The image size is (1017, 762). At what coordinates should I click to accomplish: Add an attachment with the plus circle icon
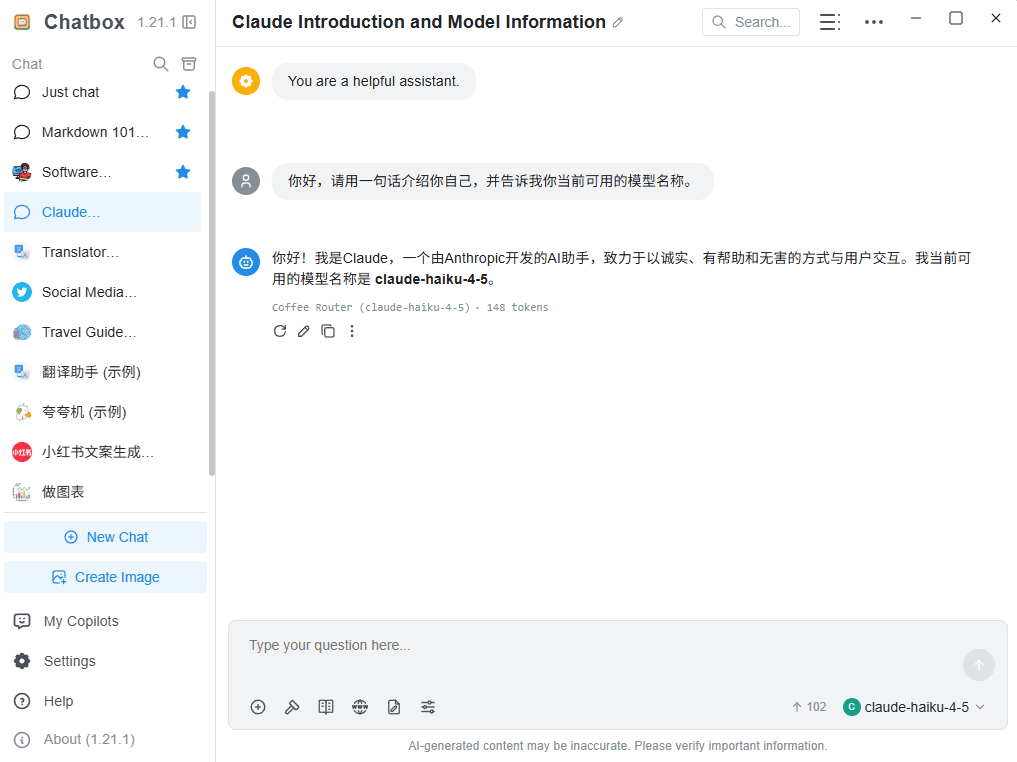coord(258,707)
